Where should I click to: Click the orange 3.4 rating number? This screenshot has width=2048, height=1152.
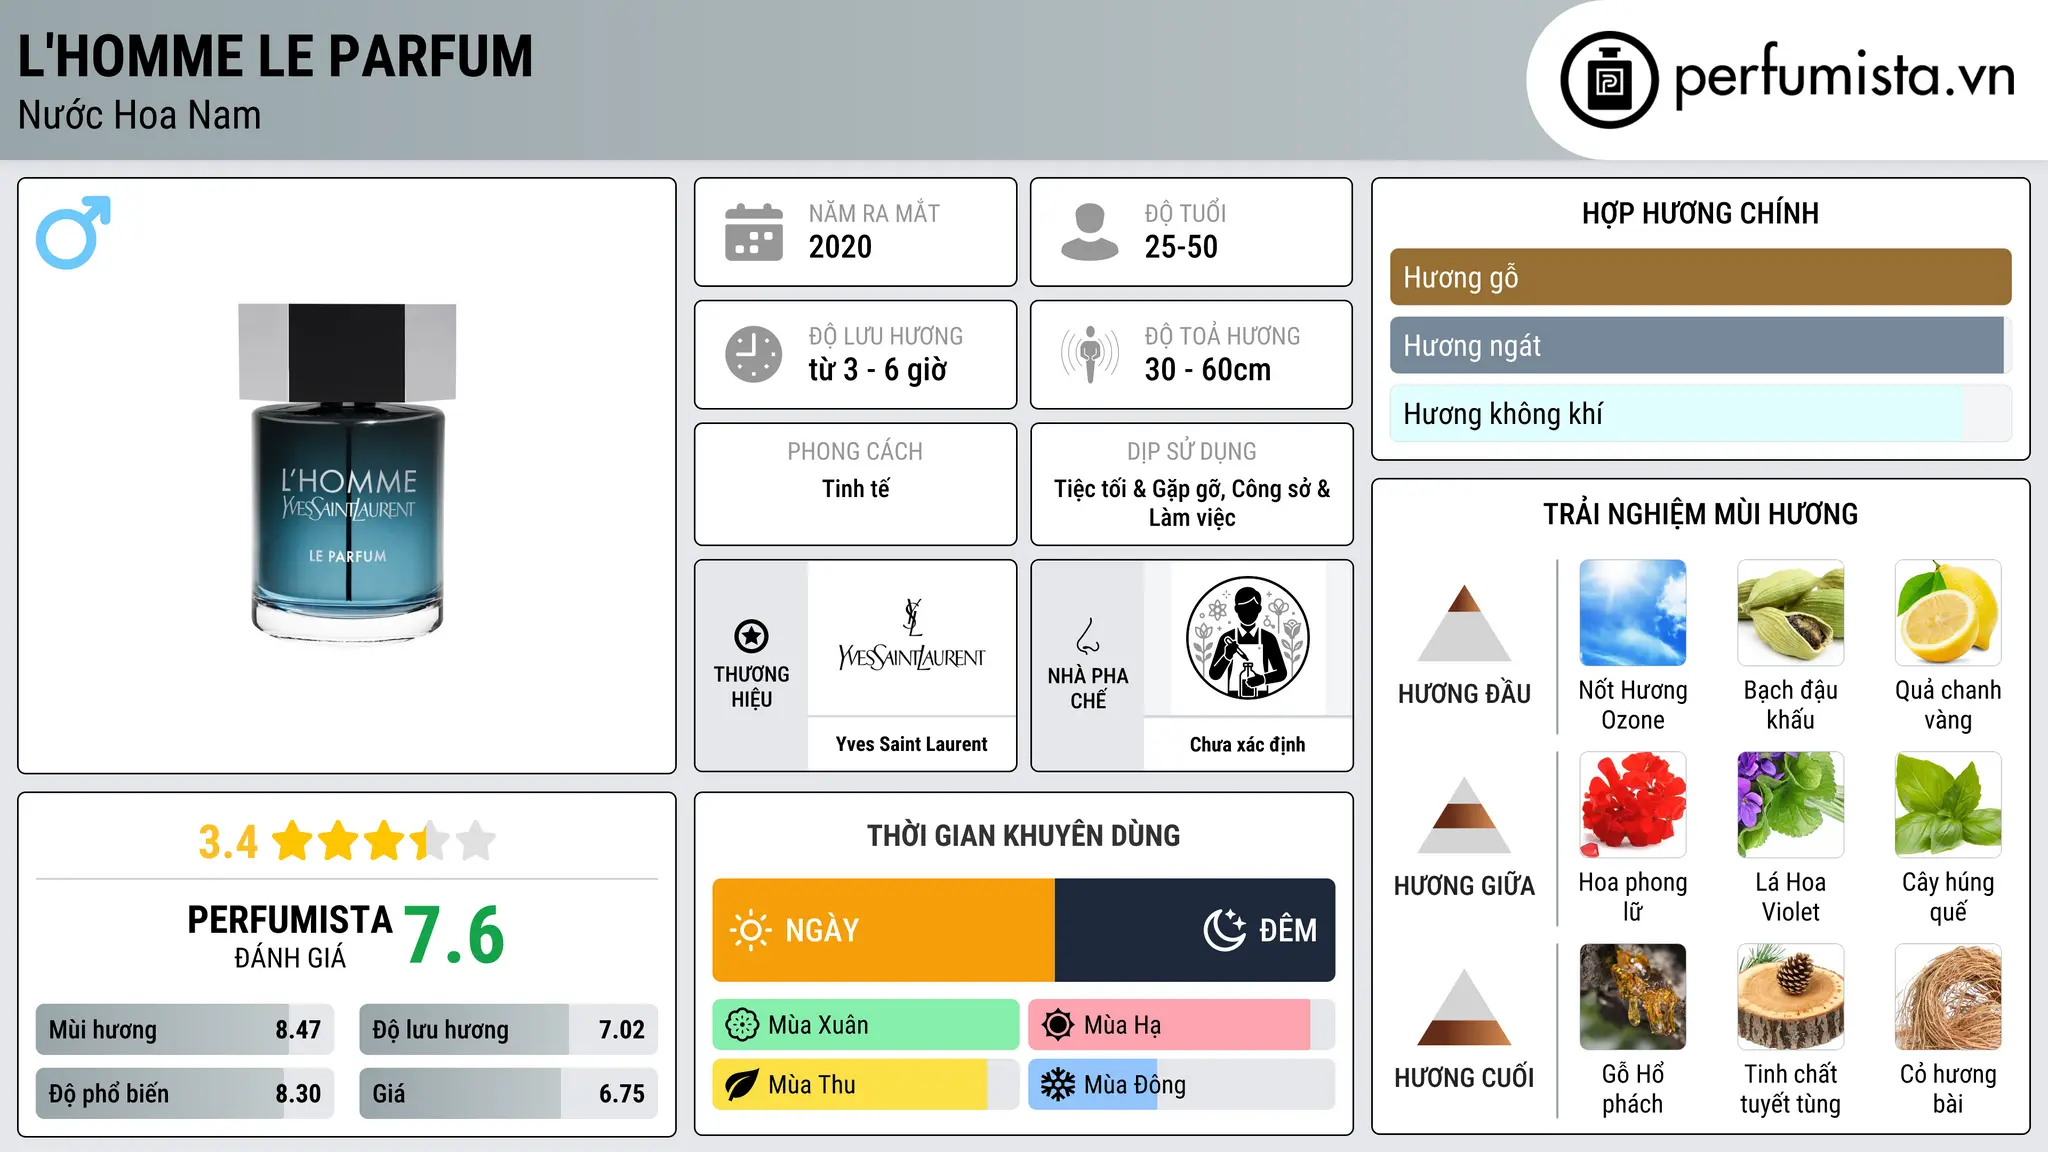click(228, 842)
